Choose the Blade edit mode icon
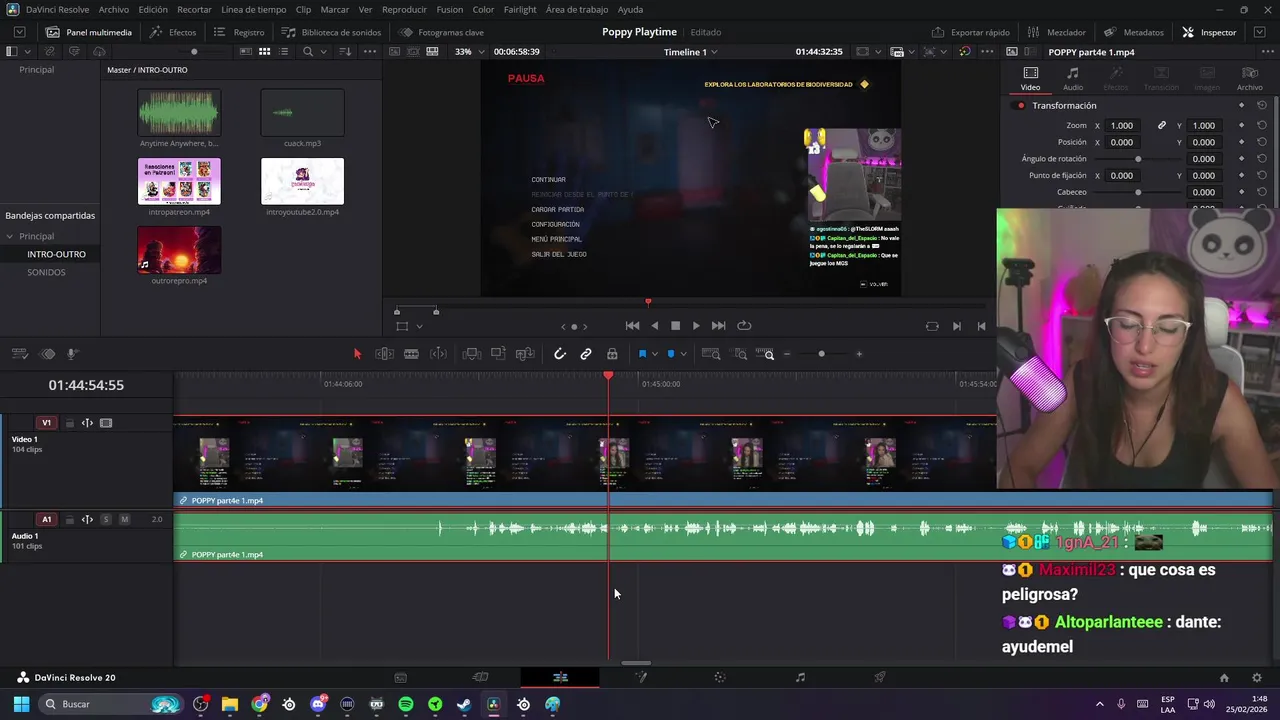 pos(411,354)
